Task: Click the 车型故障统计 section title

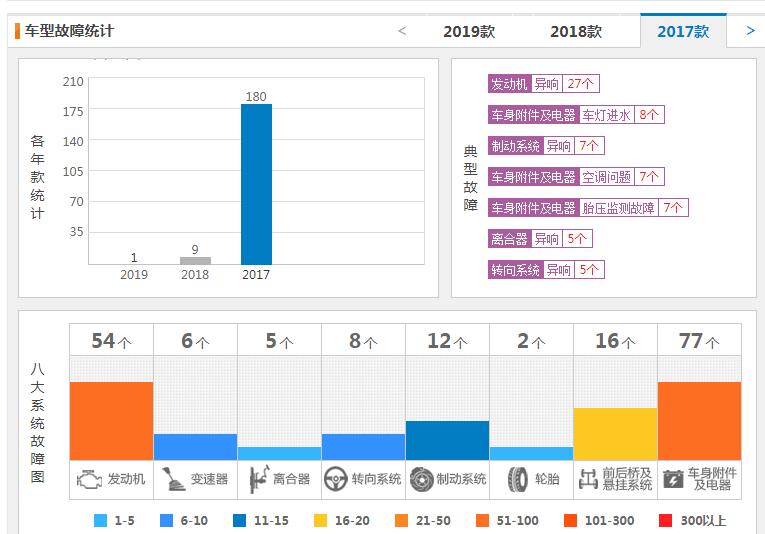Action: 69,31
